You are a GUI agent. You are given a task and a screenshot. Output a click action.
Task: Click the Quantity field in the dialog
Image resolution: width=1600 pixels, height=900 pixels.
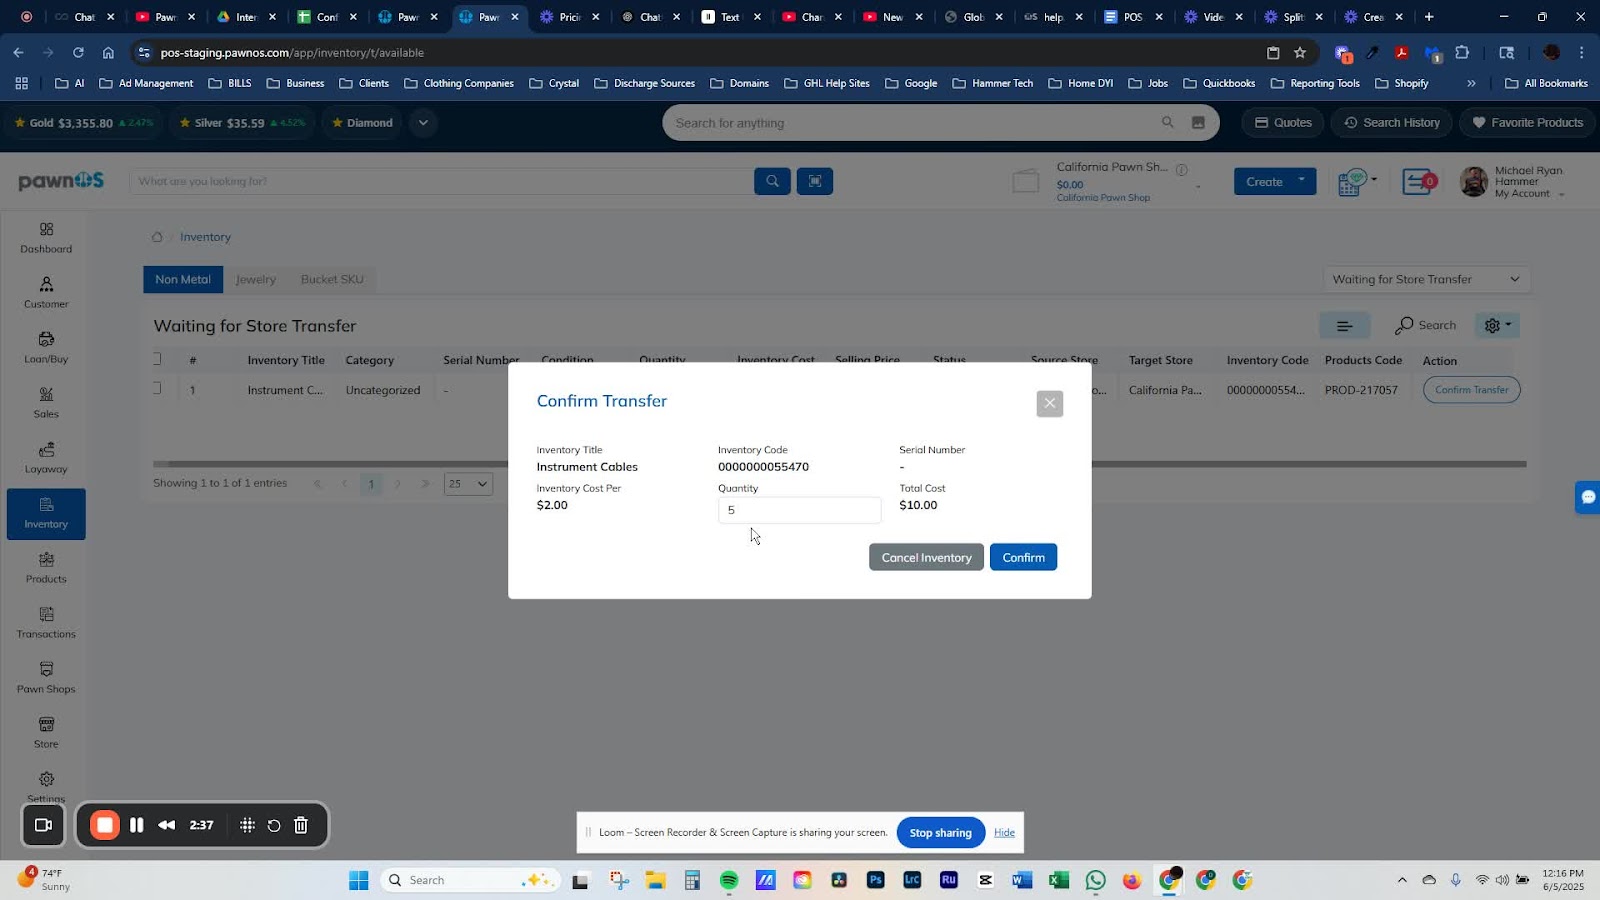pos(799,510)
